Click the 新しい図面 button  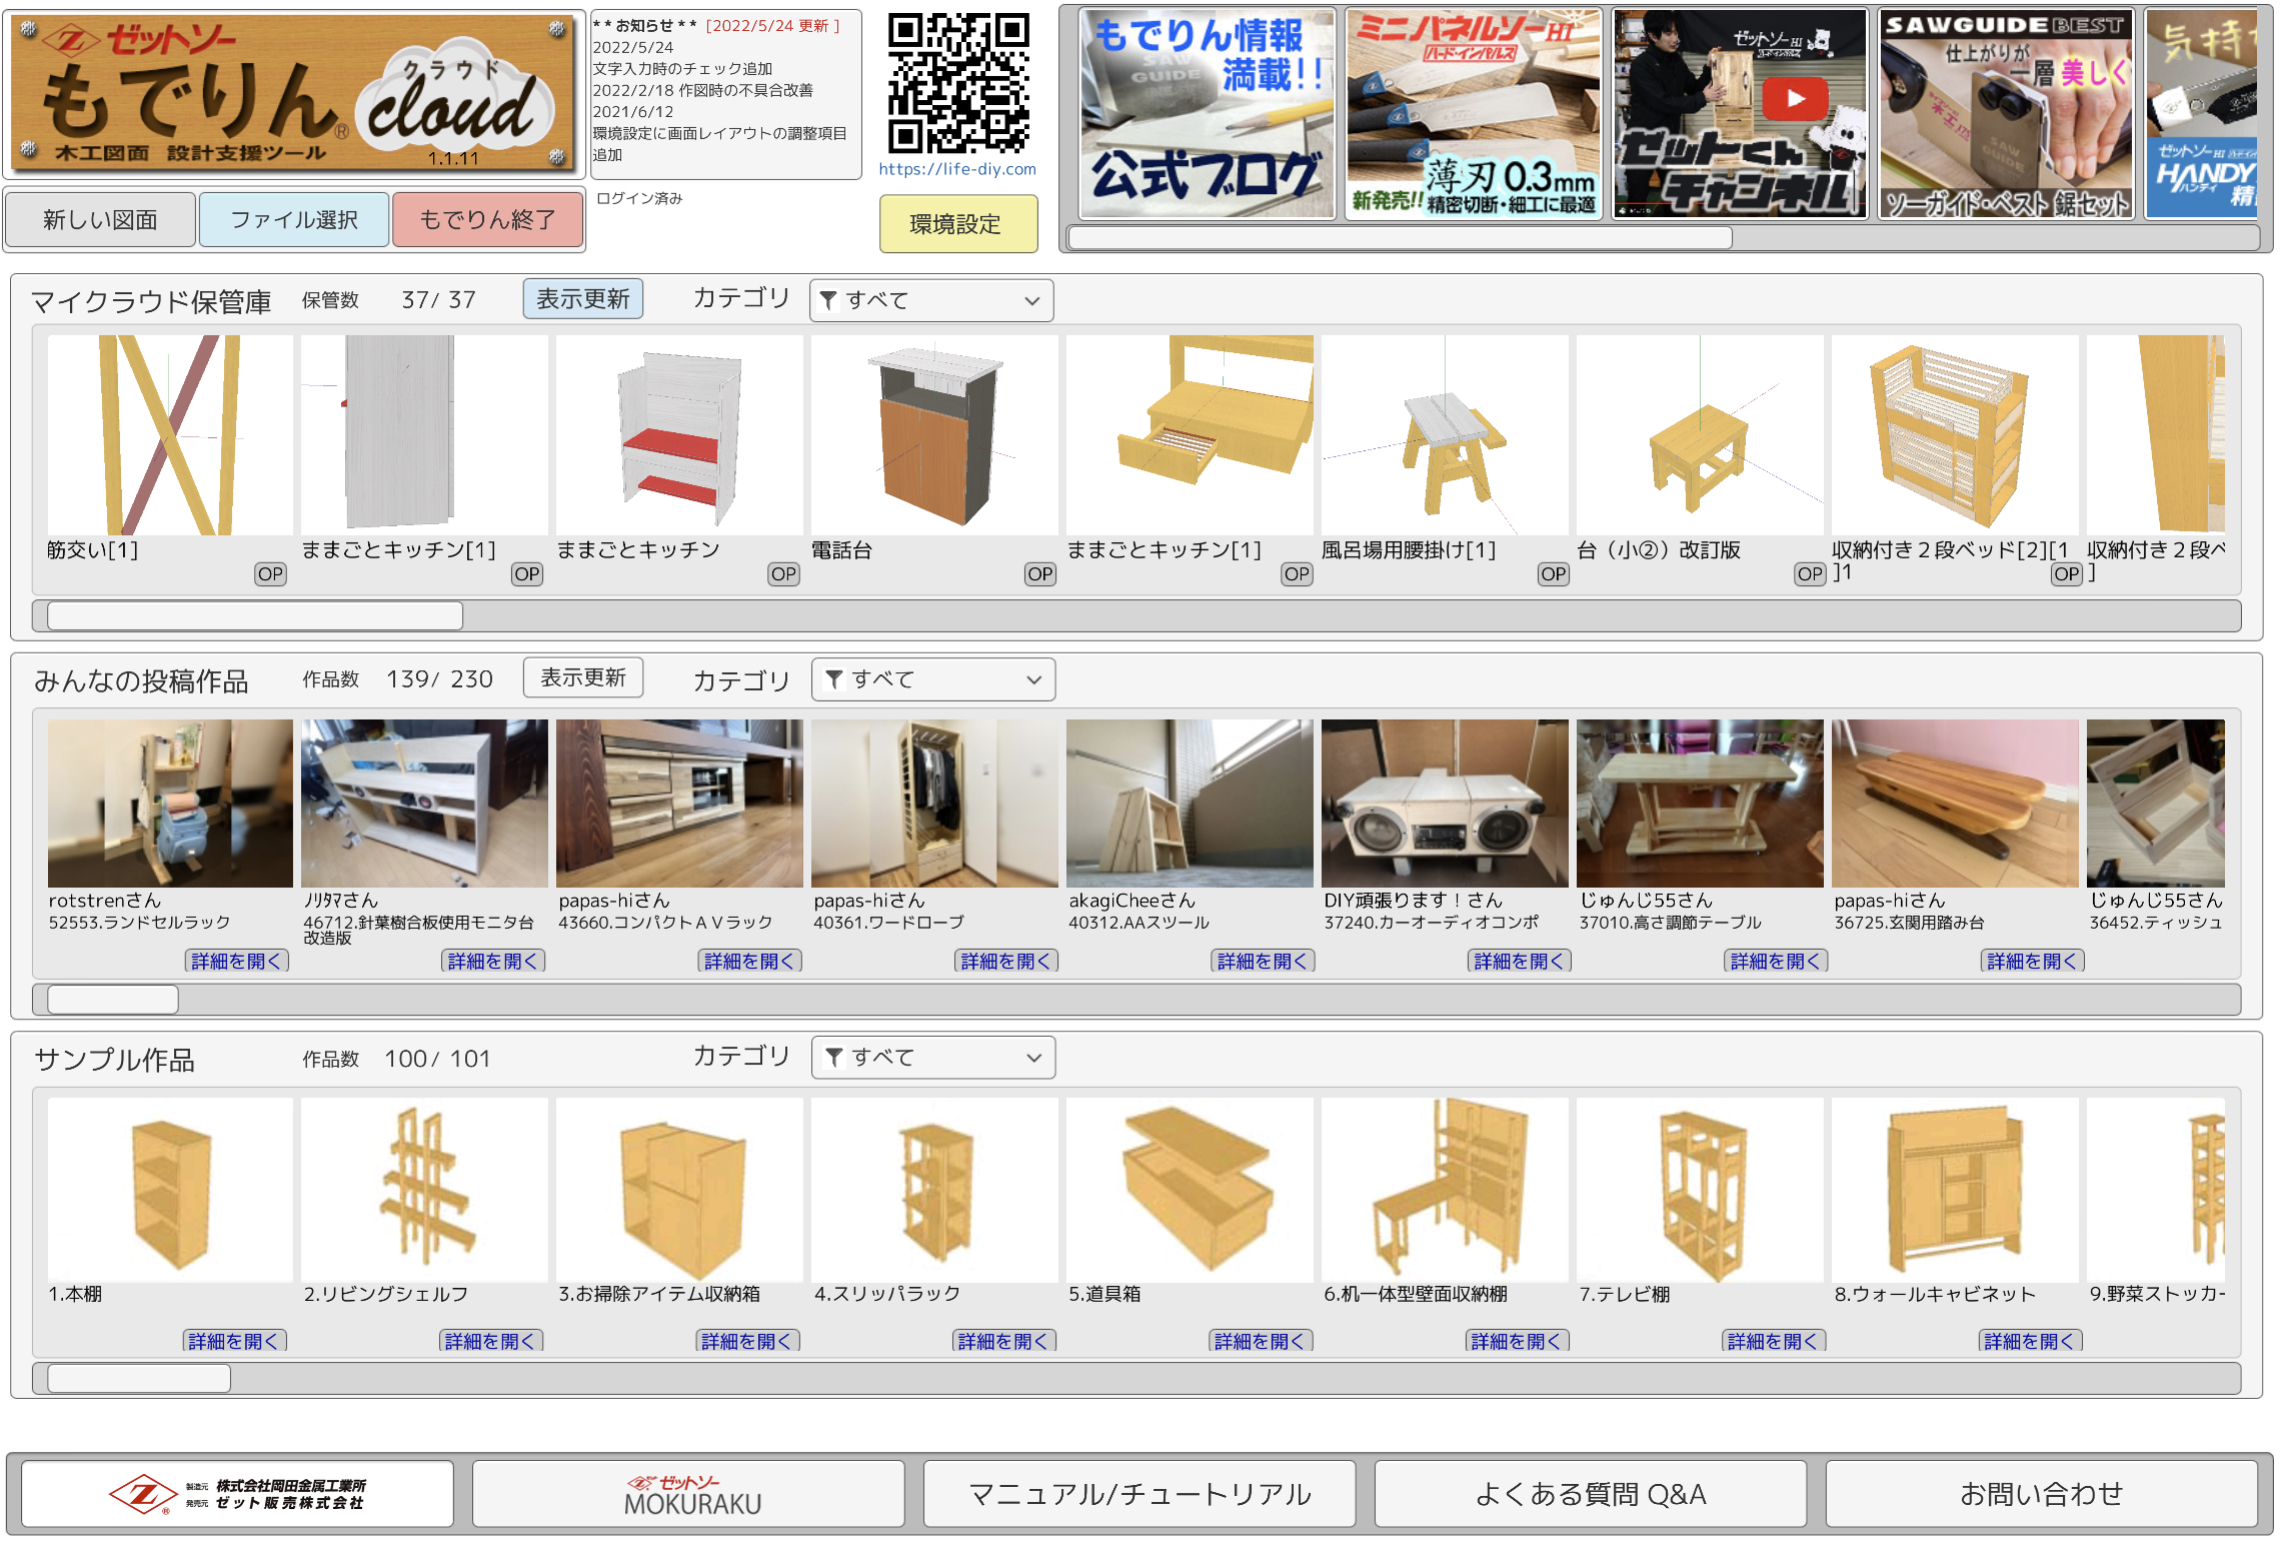click(x=100, y=220)
